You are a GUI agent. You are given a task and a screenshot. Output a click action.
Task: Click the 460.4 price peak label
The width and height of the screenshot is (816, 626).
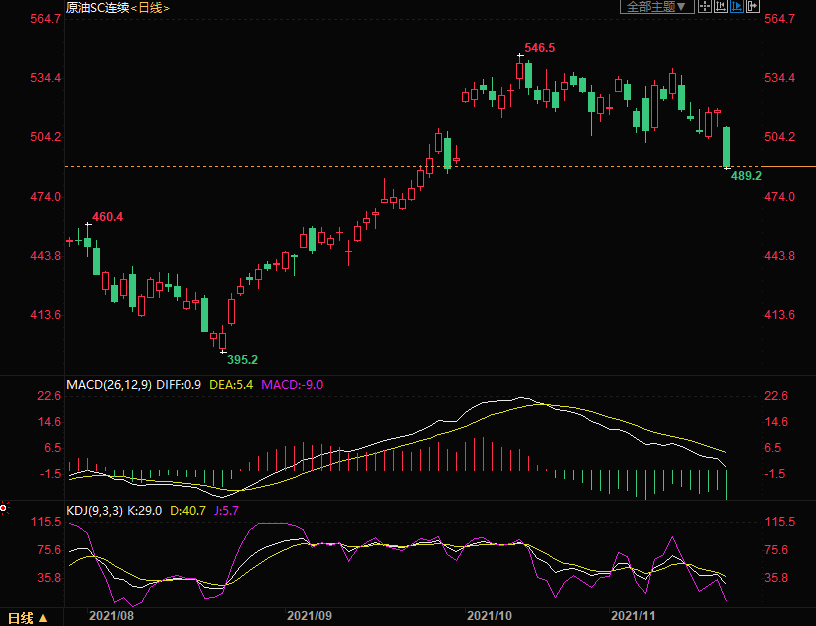107,216
